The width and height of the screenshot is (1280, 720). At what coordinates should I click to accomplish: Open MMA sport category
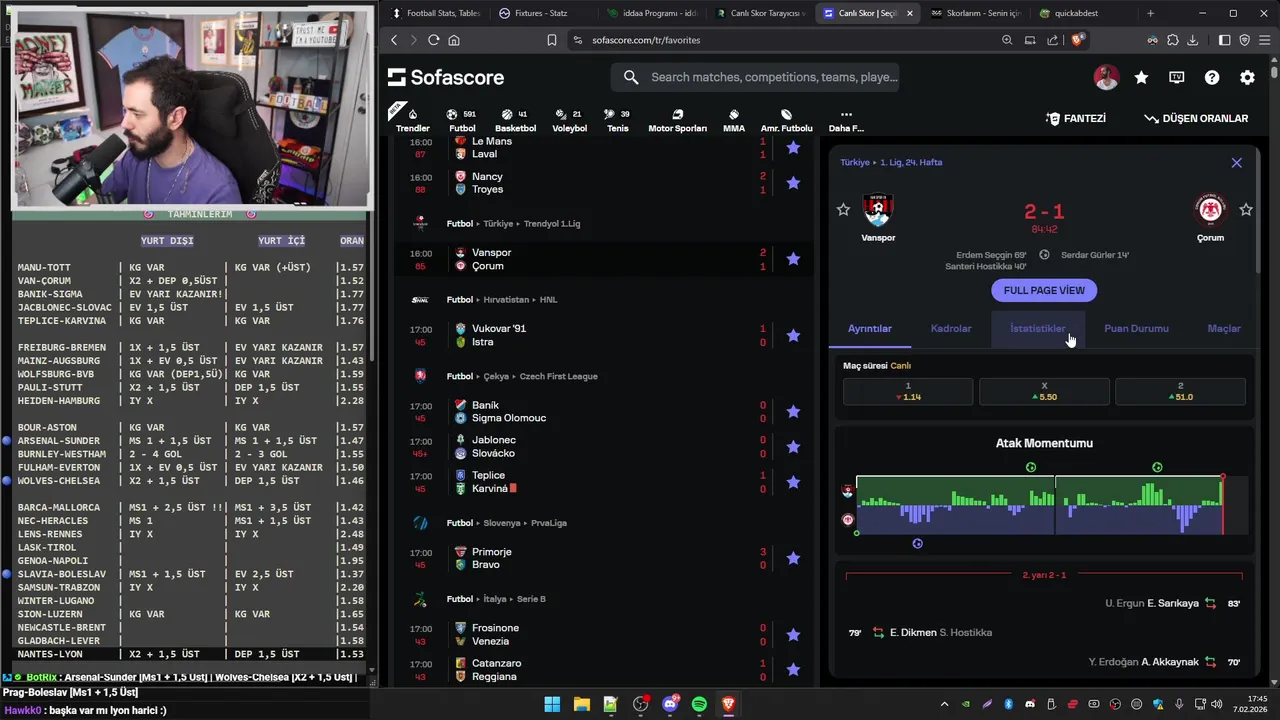[x=734, y=120]
